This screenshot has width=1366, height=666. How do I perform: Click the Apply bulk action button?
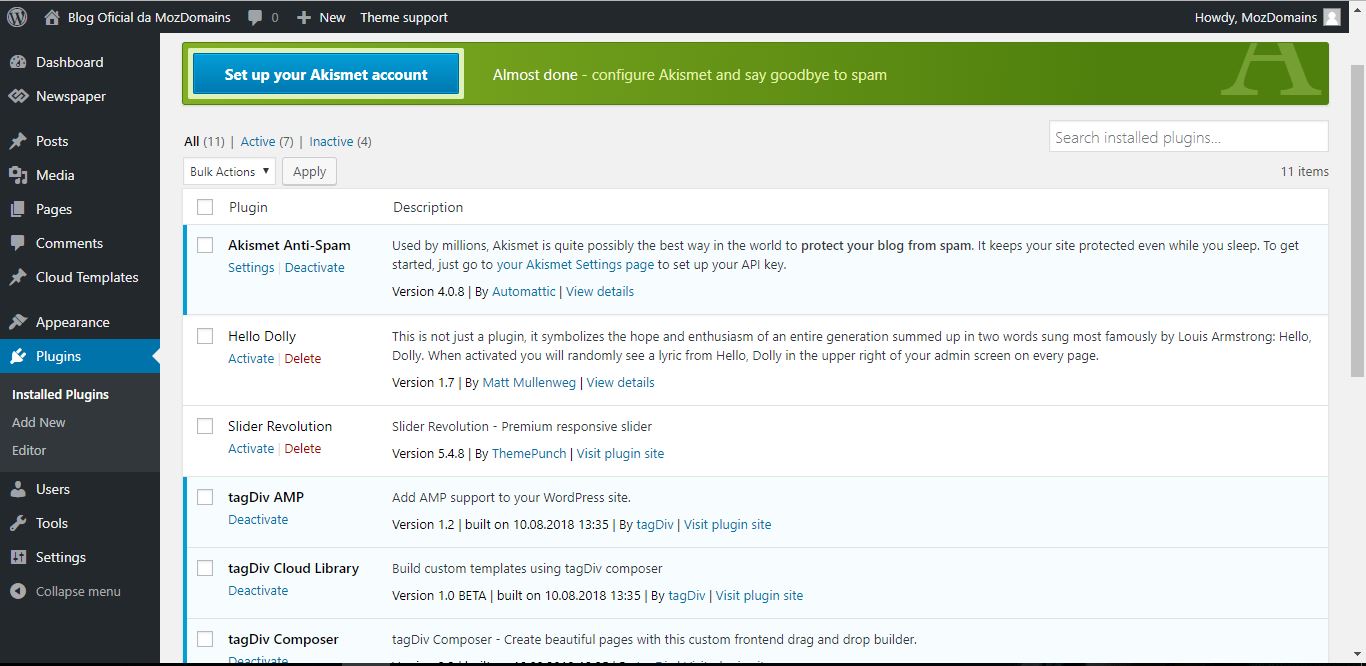pyautogui.click(x=309, y=171)
